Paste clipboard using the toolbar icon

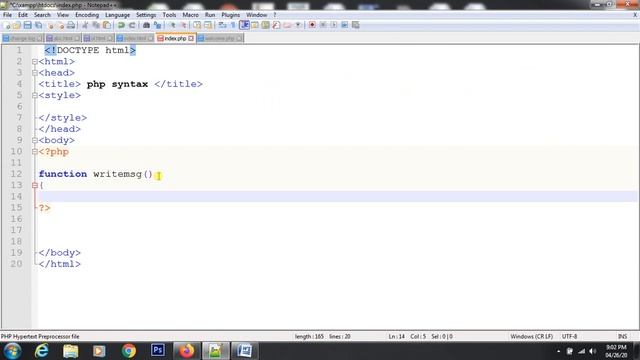[x=107, y=25]
